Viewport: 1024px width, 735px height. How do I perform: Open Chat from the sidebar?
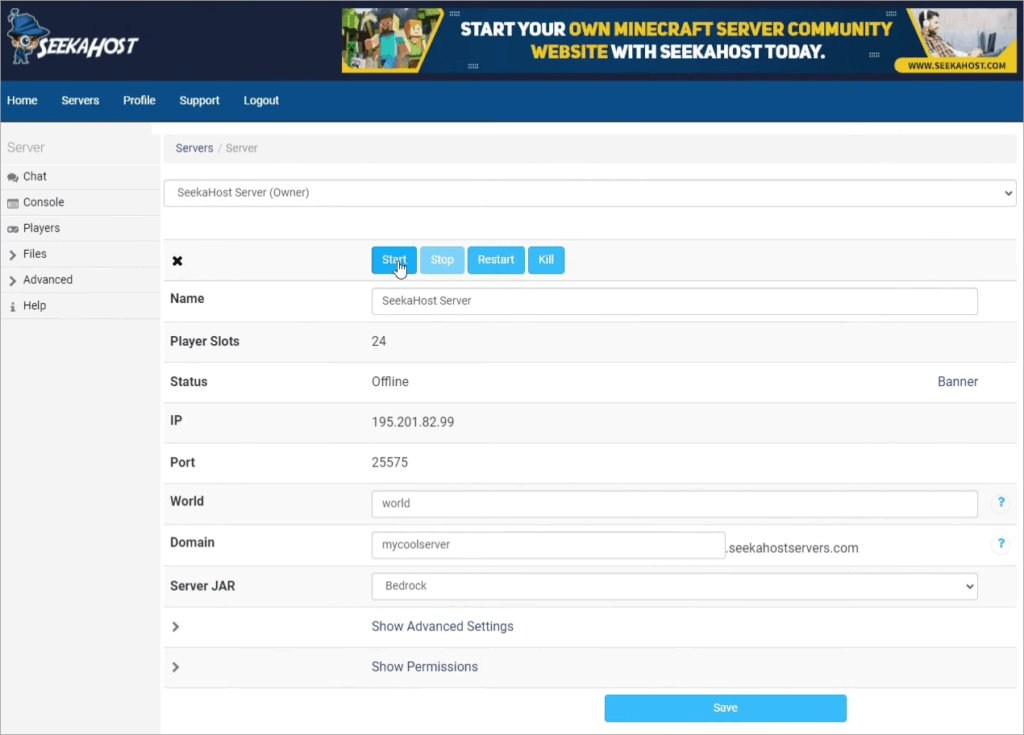tap(35, 176)
